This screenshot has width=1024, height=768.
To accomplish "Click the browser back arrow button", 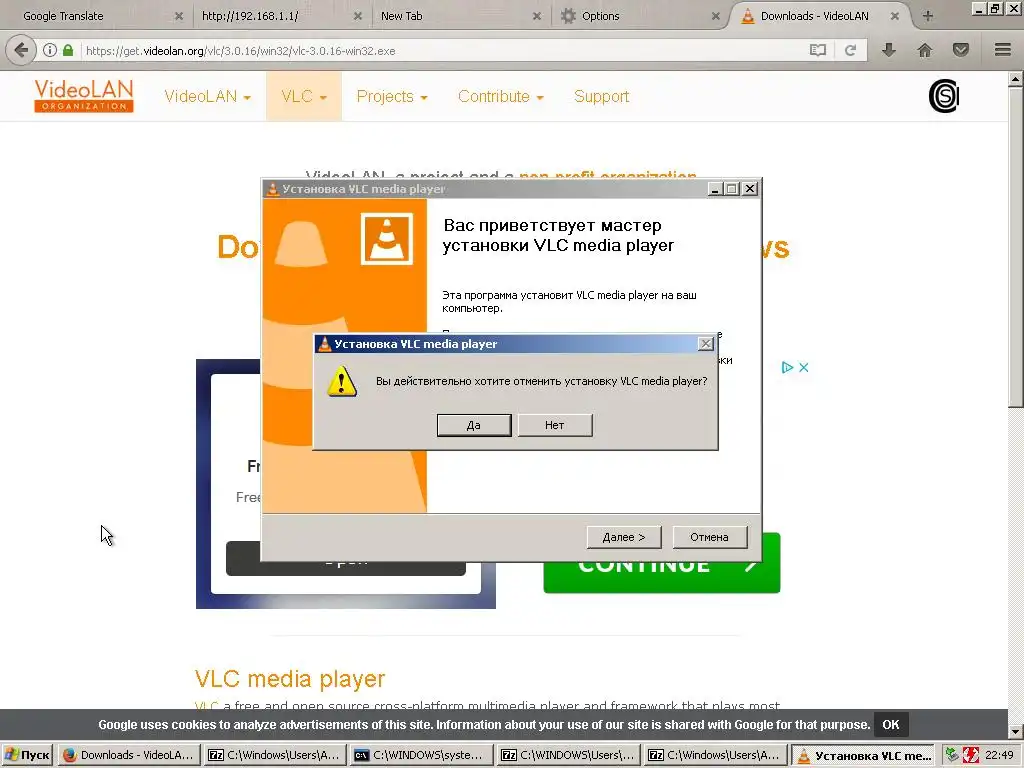I will tap(22, 50).
